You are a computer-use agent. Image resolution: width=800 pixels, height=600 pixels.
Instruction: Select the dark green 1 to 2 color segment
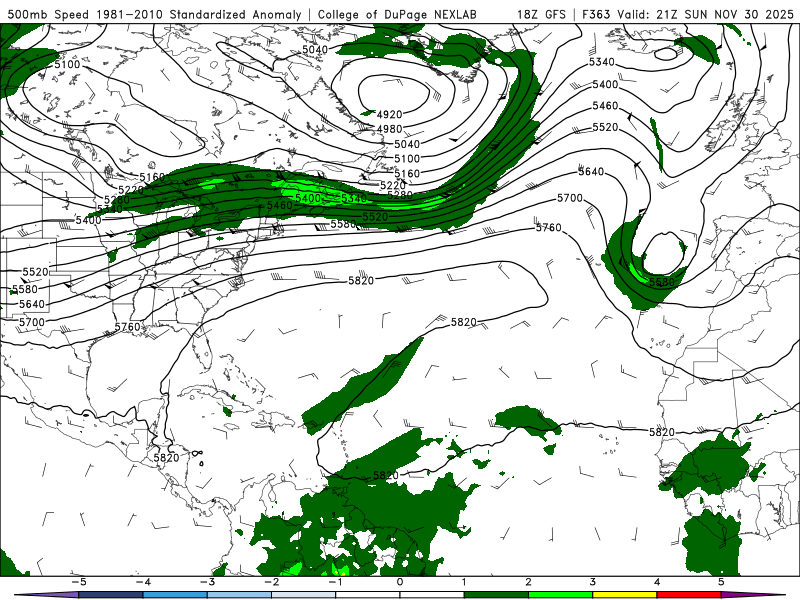(496, 595)
